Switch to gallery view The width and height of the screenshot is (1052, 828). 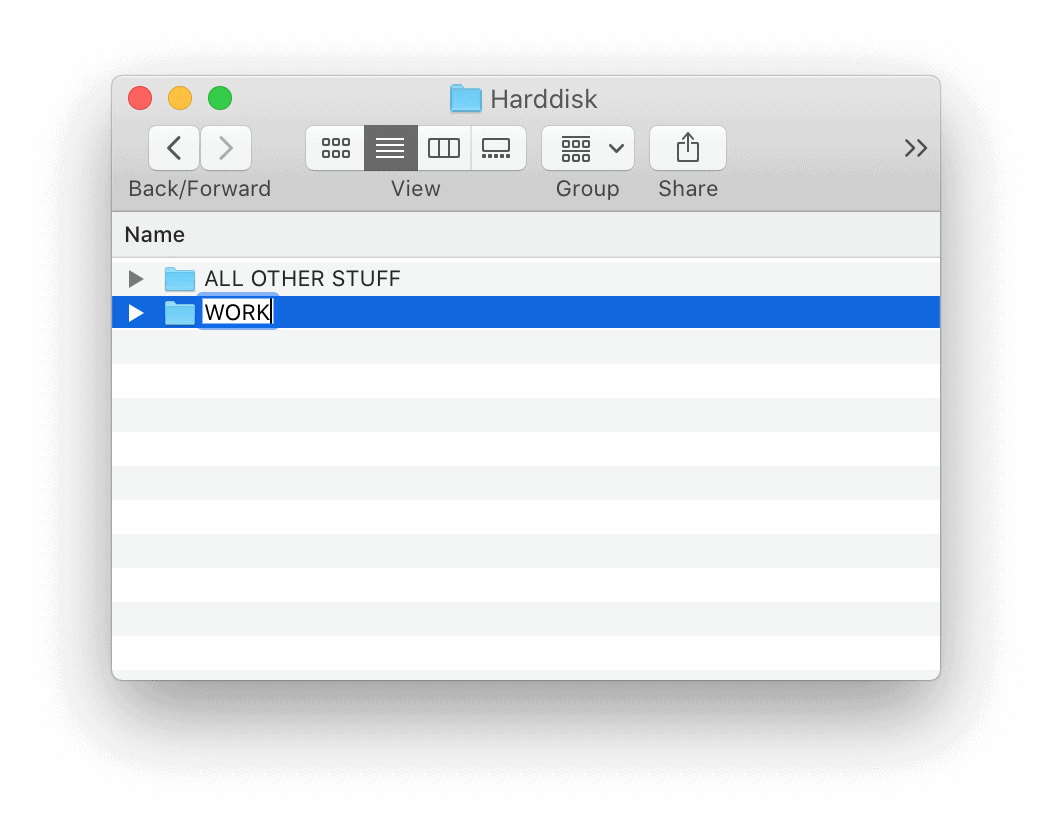498,148
